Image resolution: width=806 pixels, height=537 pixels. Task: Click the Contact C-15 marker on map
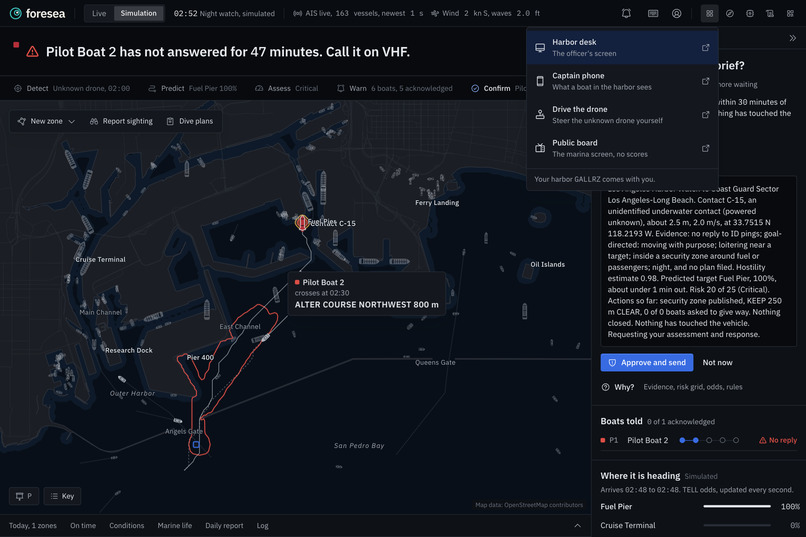pyautogui.click(x=302, y=223)
